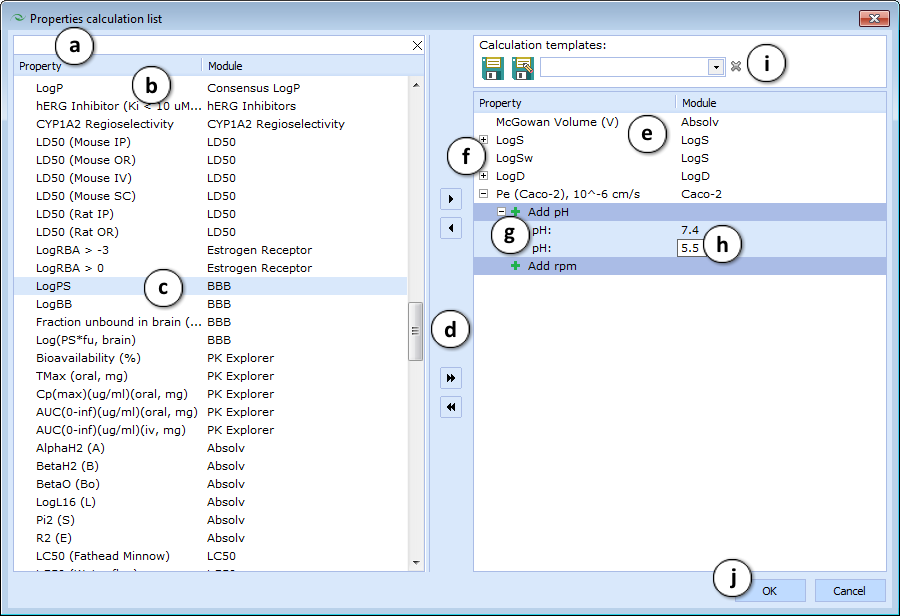Screen dimensions: 900x616
Task: Click the right list Property column header
Action: (575, 103)
